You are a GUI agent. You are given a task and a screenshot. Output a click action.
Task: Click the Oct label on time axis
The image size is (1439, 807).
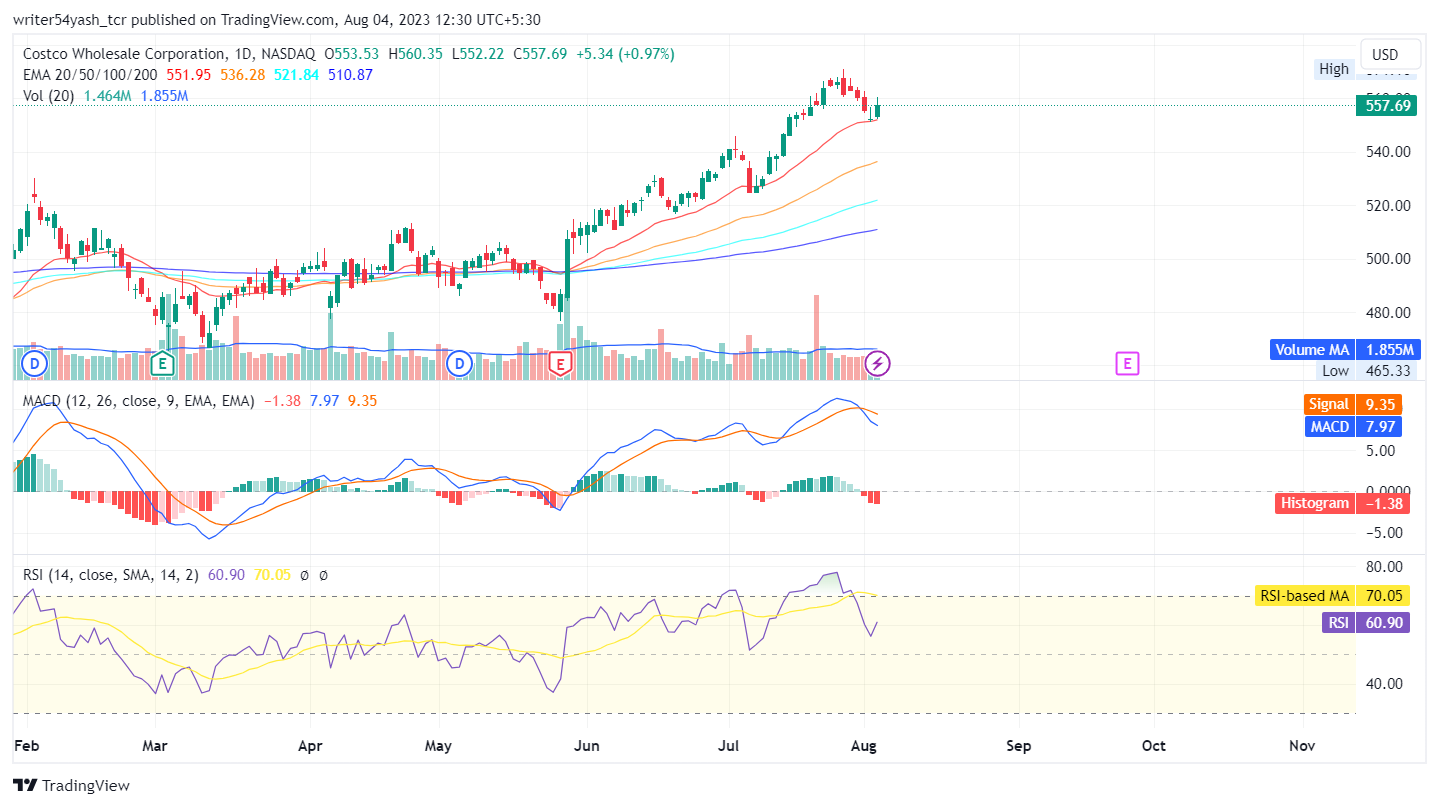coord(1154,746)
